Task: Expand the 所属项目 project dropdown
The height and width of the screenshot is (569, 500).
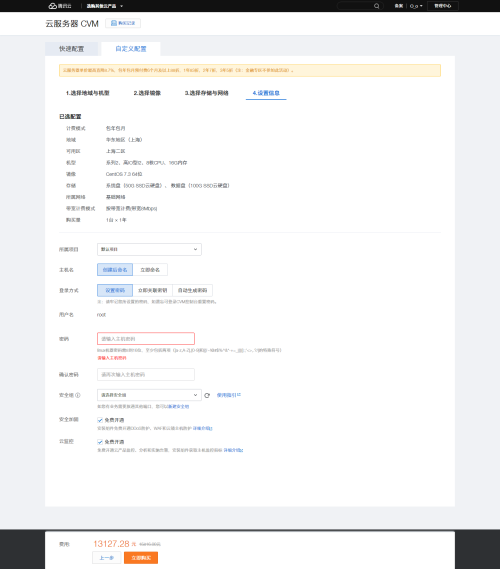Action: 149,249
